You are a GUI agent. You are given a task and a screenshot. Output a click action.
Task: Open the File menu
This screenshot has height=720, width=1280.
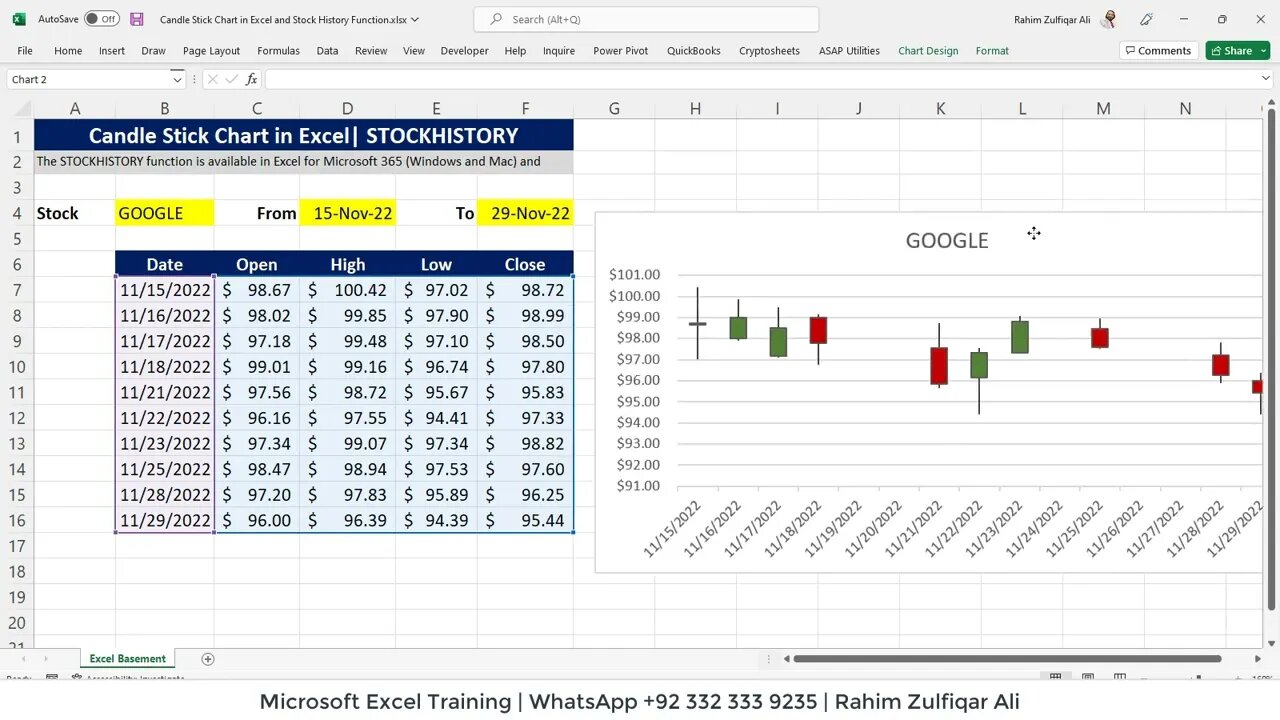tap(25, 51)
